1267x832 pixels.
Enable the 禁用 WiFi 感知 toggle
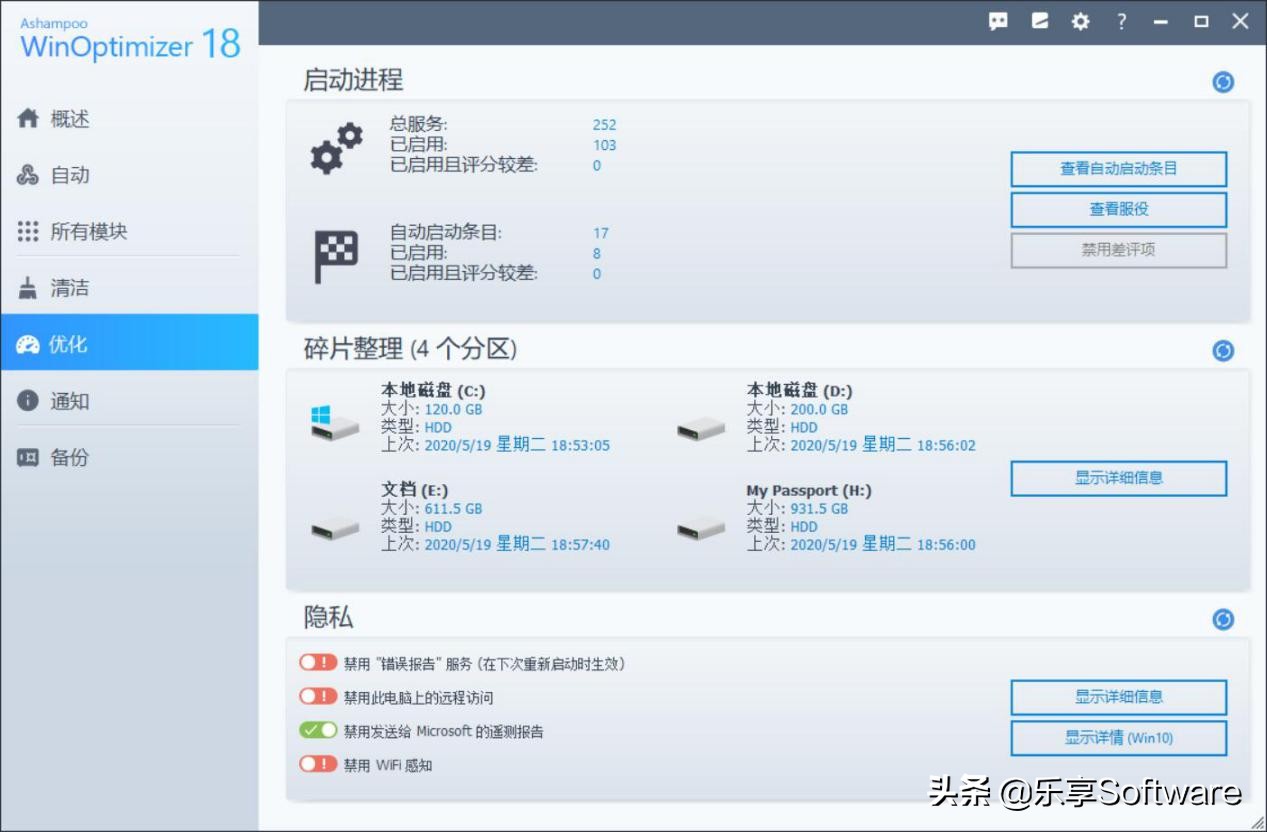(x=317, y=764)
